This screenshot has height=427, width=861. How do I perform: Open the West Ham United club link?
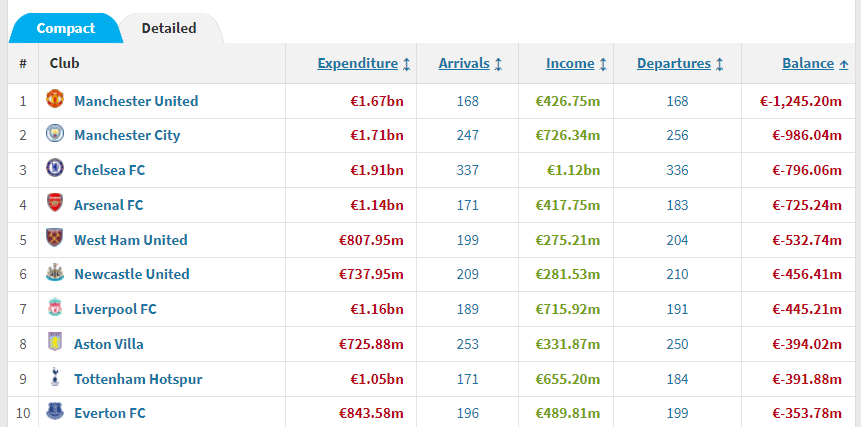pos(131,240)
